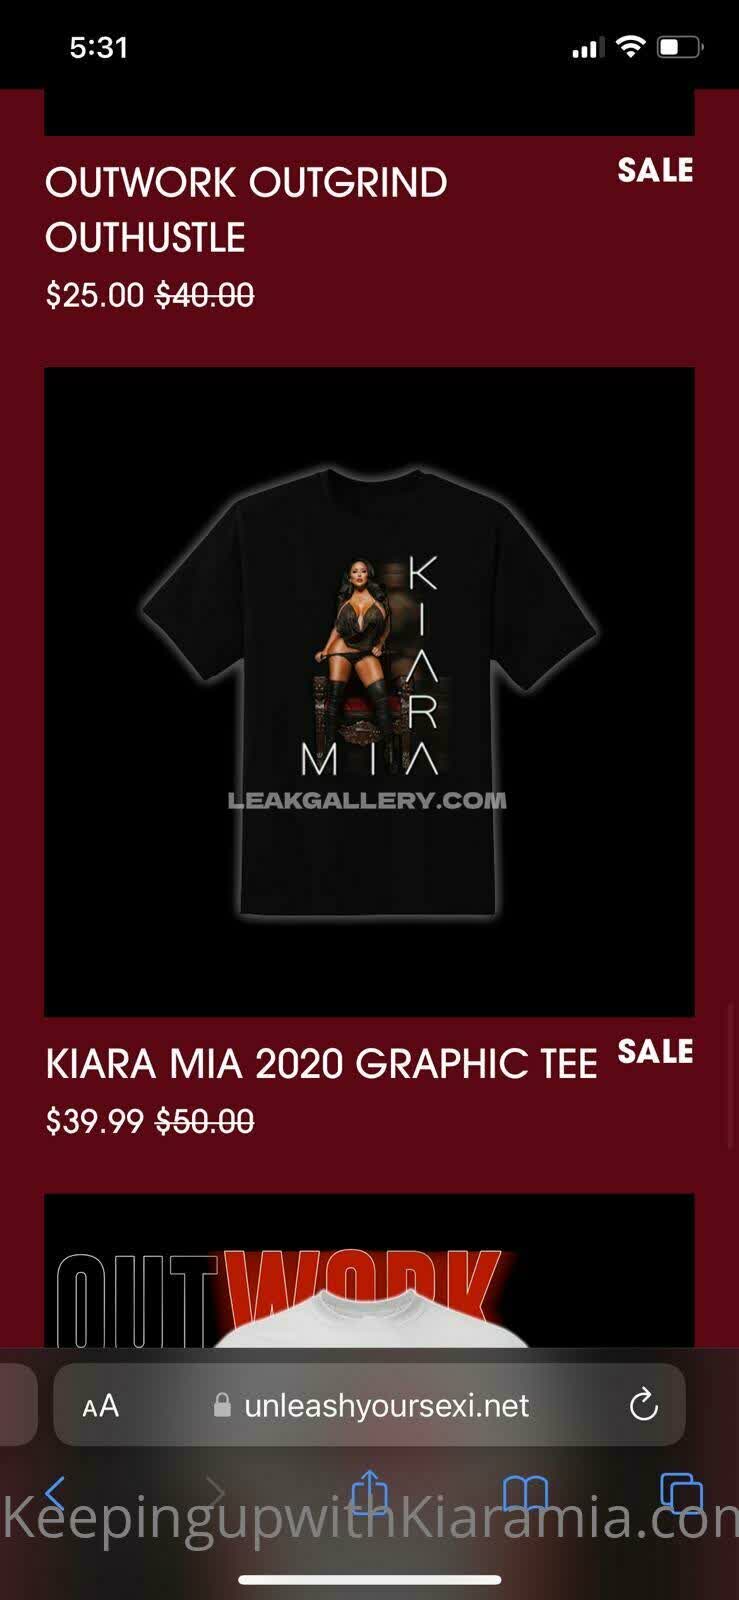Select the $25.00 sale price
This screenshot has width=739, height=1600.
point(95,295)
